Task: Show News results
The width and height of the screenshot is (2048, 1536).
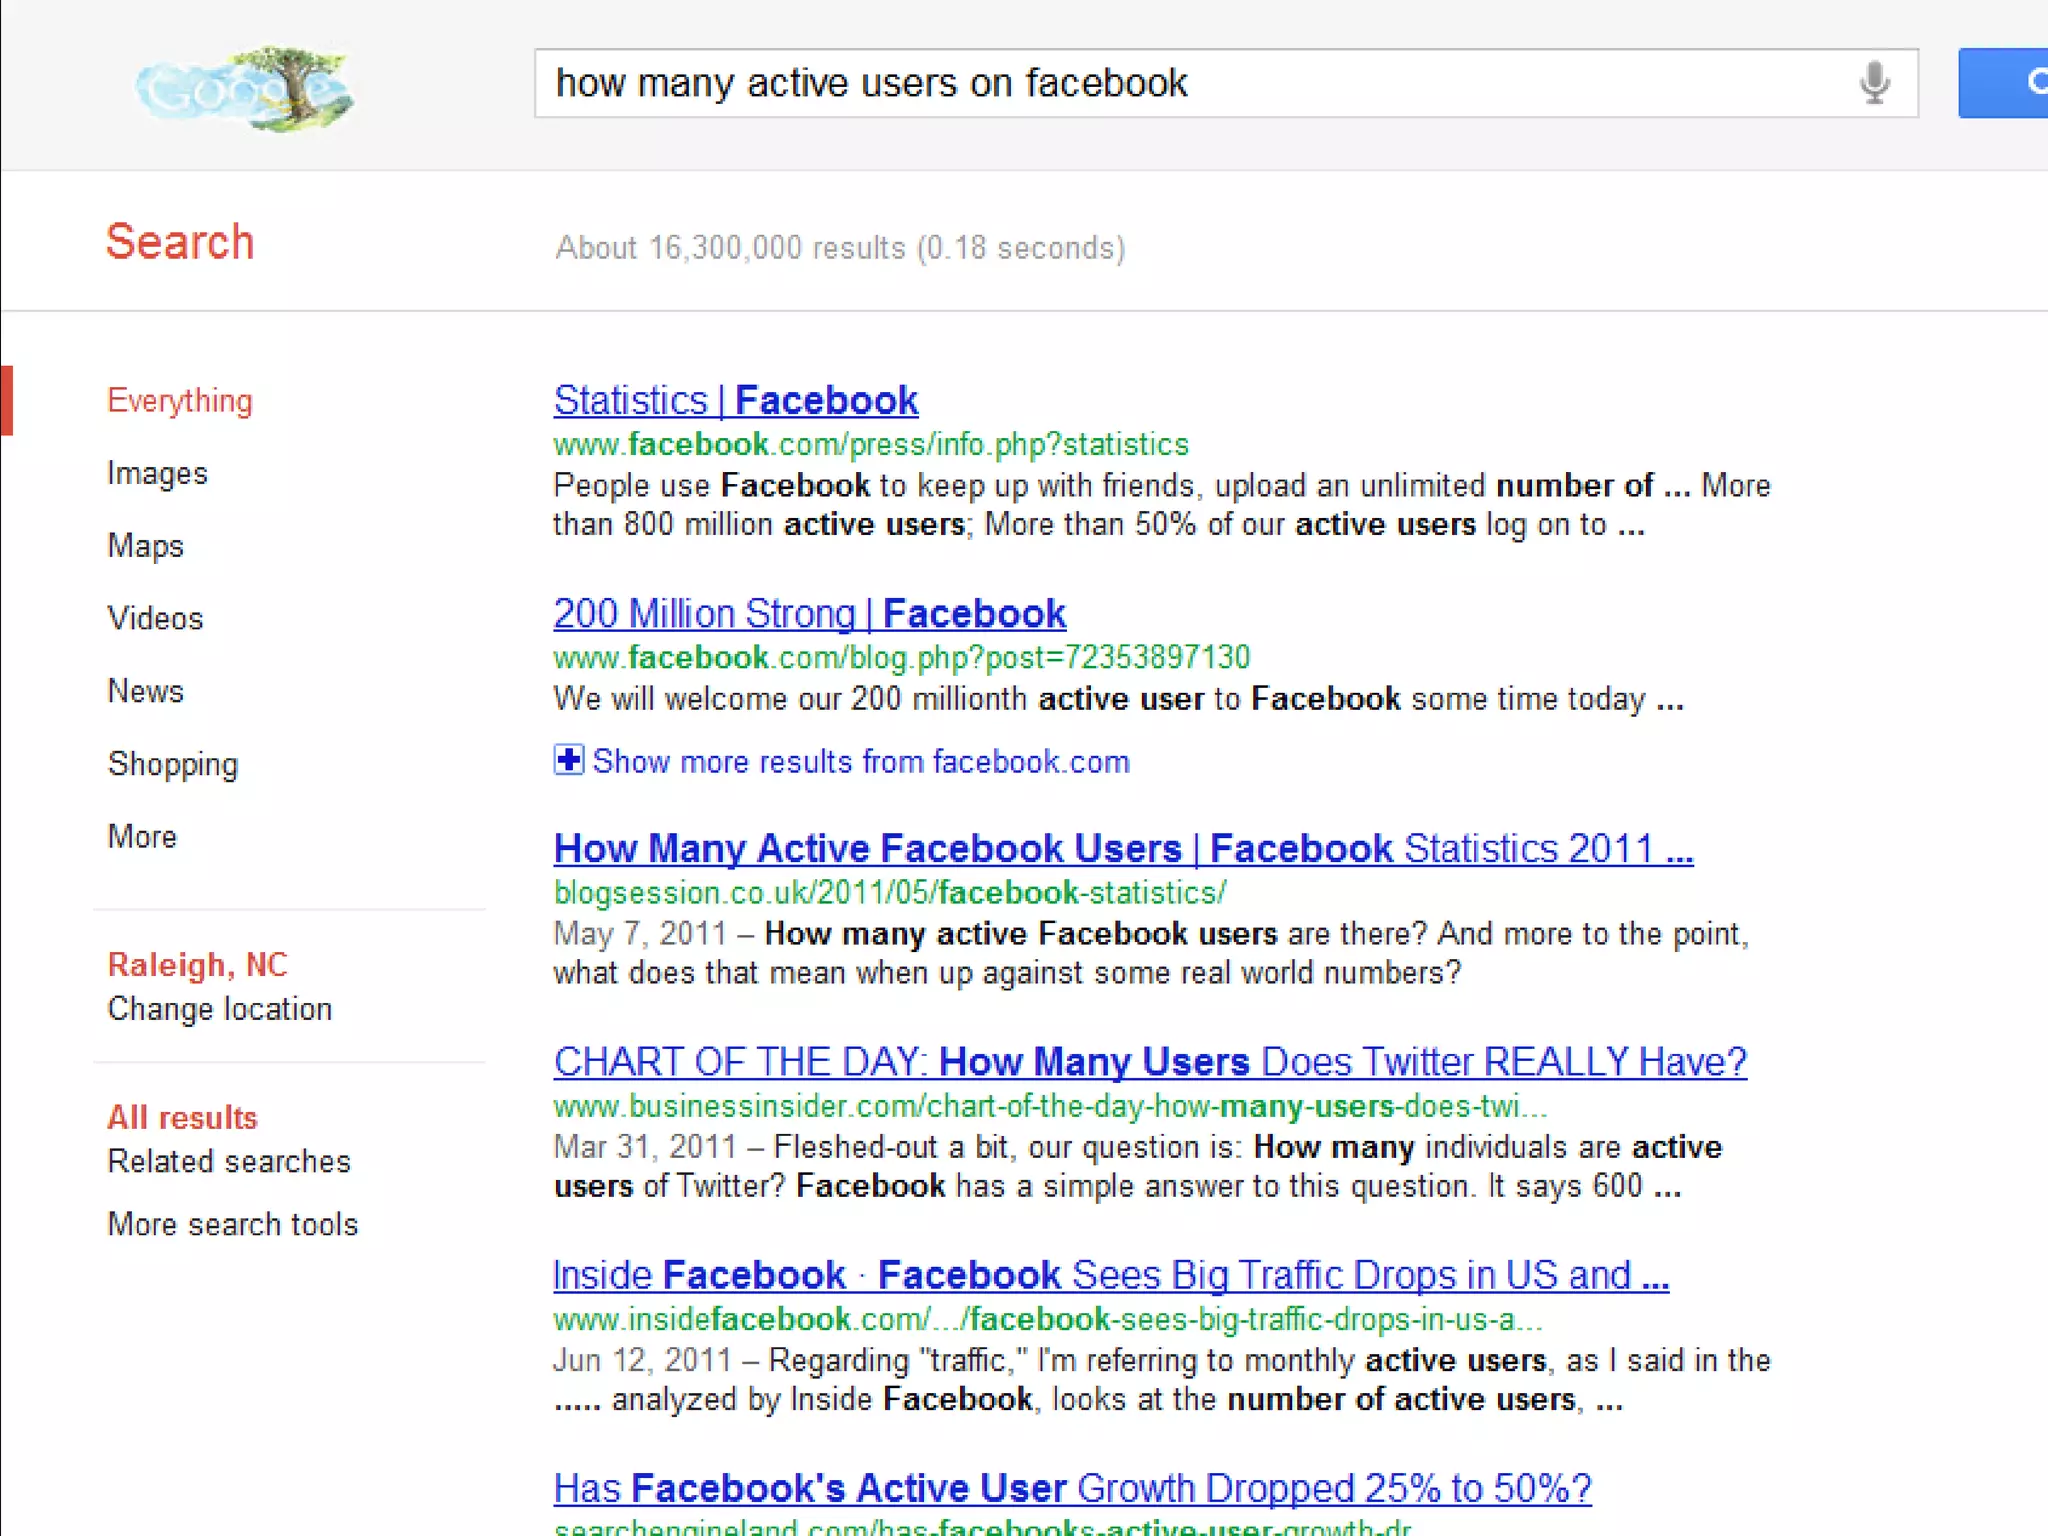Action: [x=146, y=692]
